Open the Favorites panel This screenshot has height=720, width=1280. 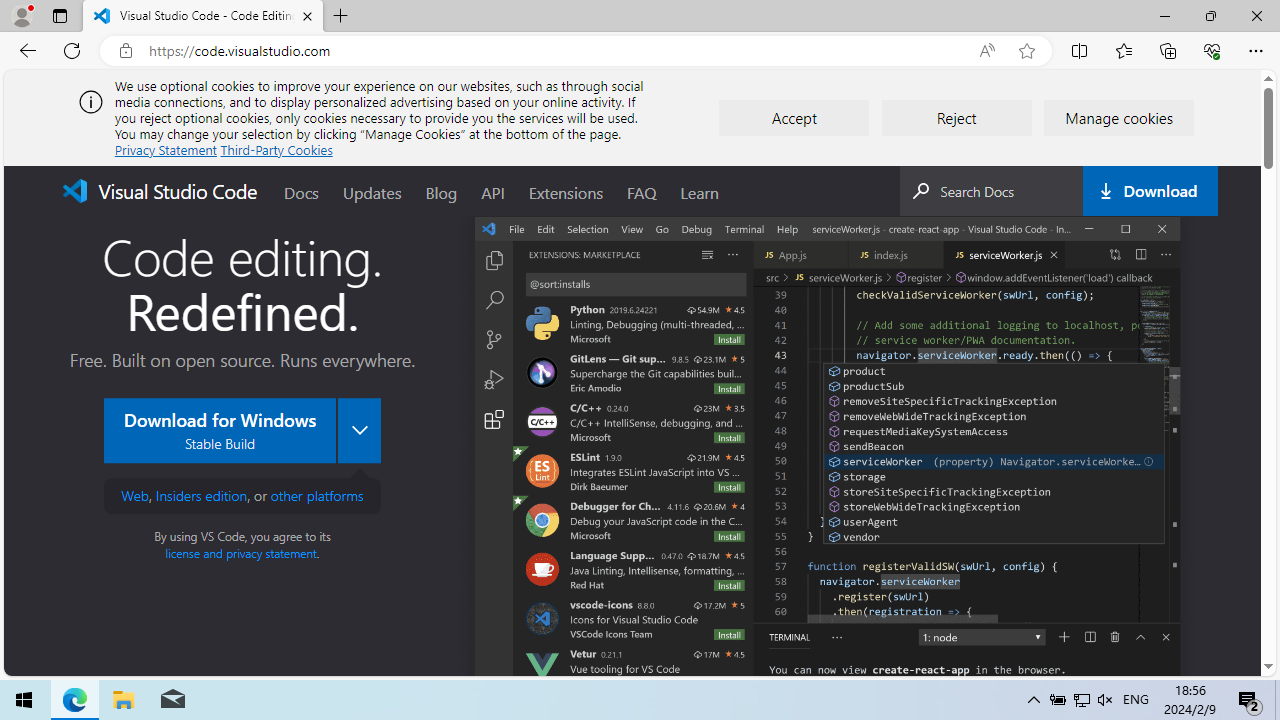tap(1123, 51)
